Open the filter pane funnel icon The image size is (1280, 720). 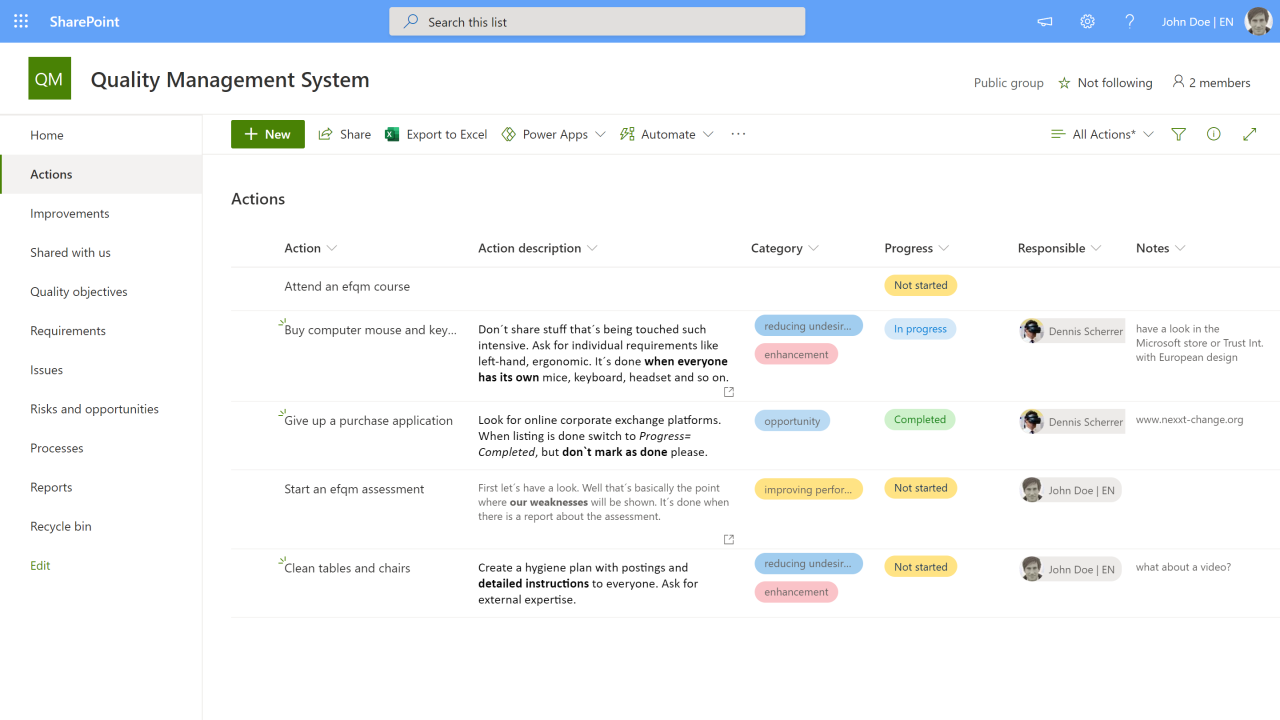pos(1178,134)
